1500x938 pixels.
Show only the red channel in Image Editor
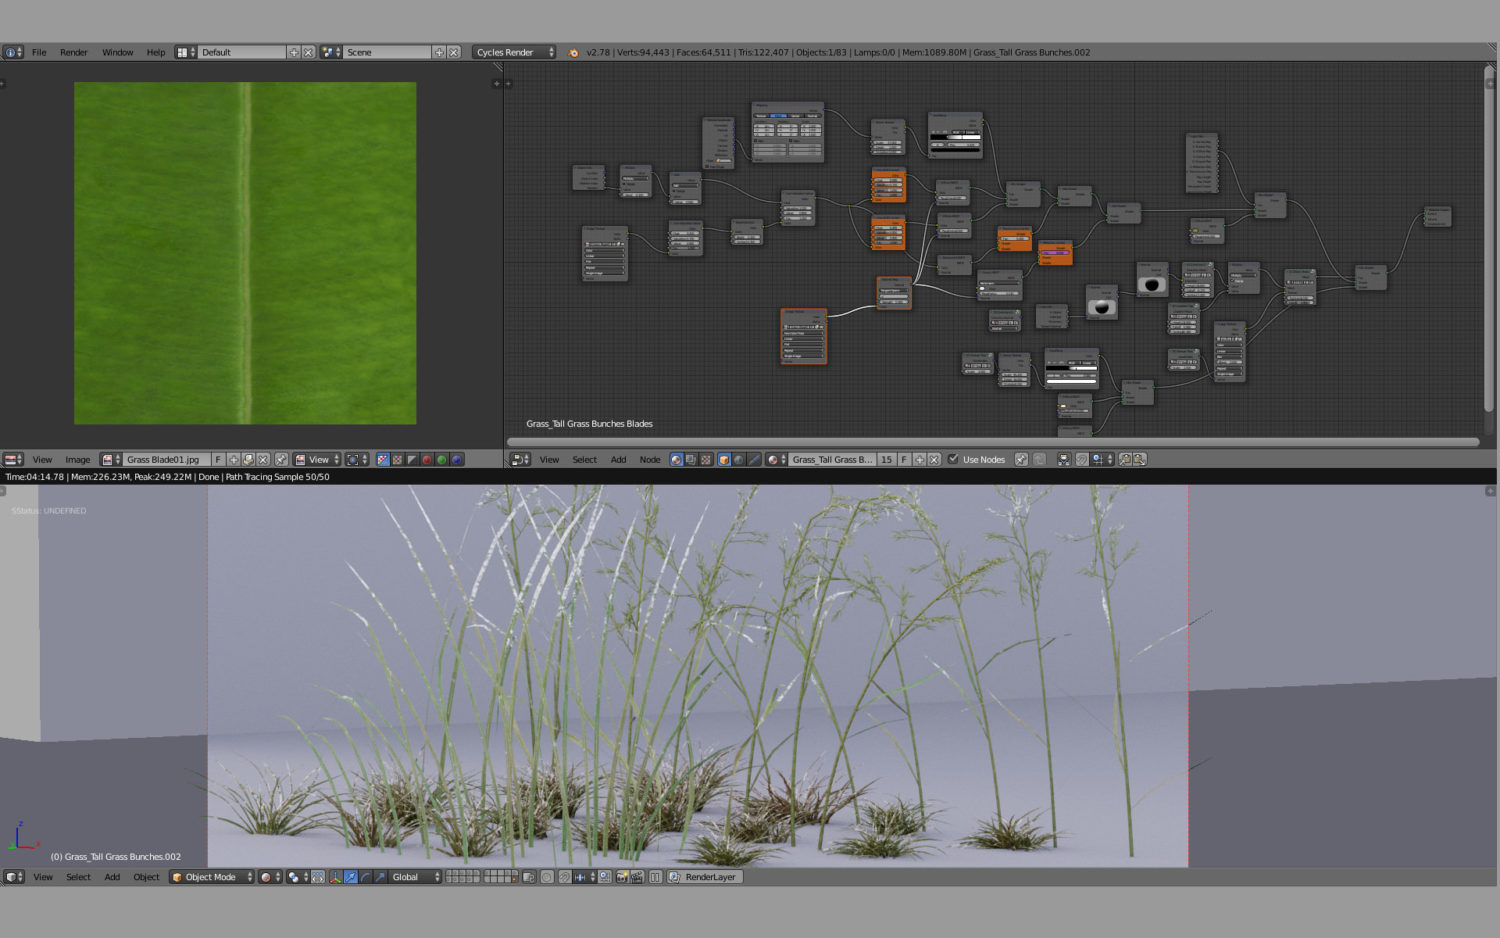click(426, 460)
